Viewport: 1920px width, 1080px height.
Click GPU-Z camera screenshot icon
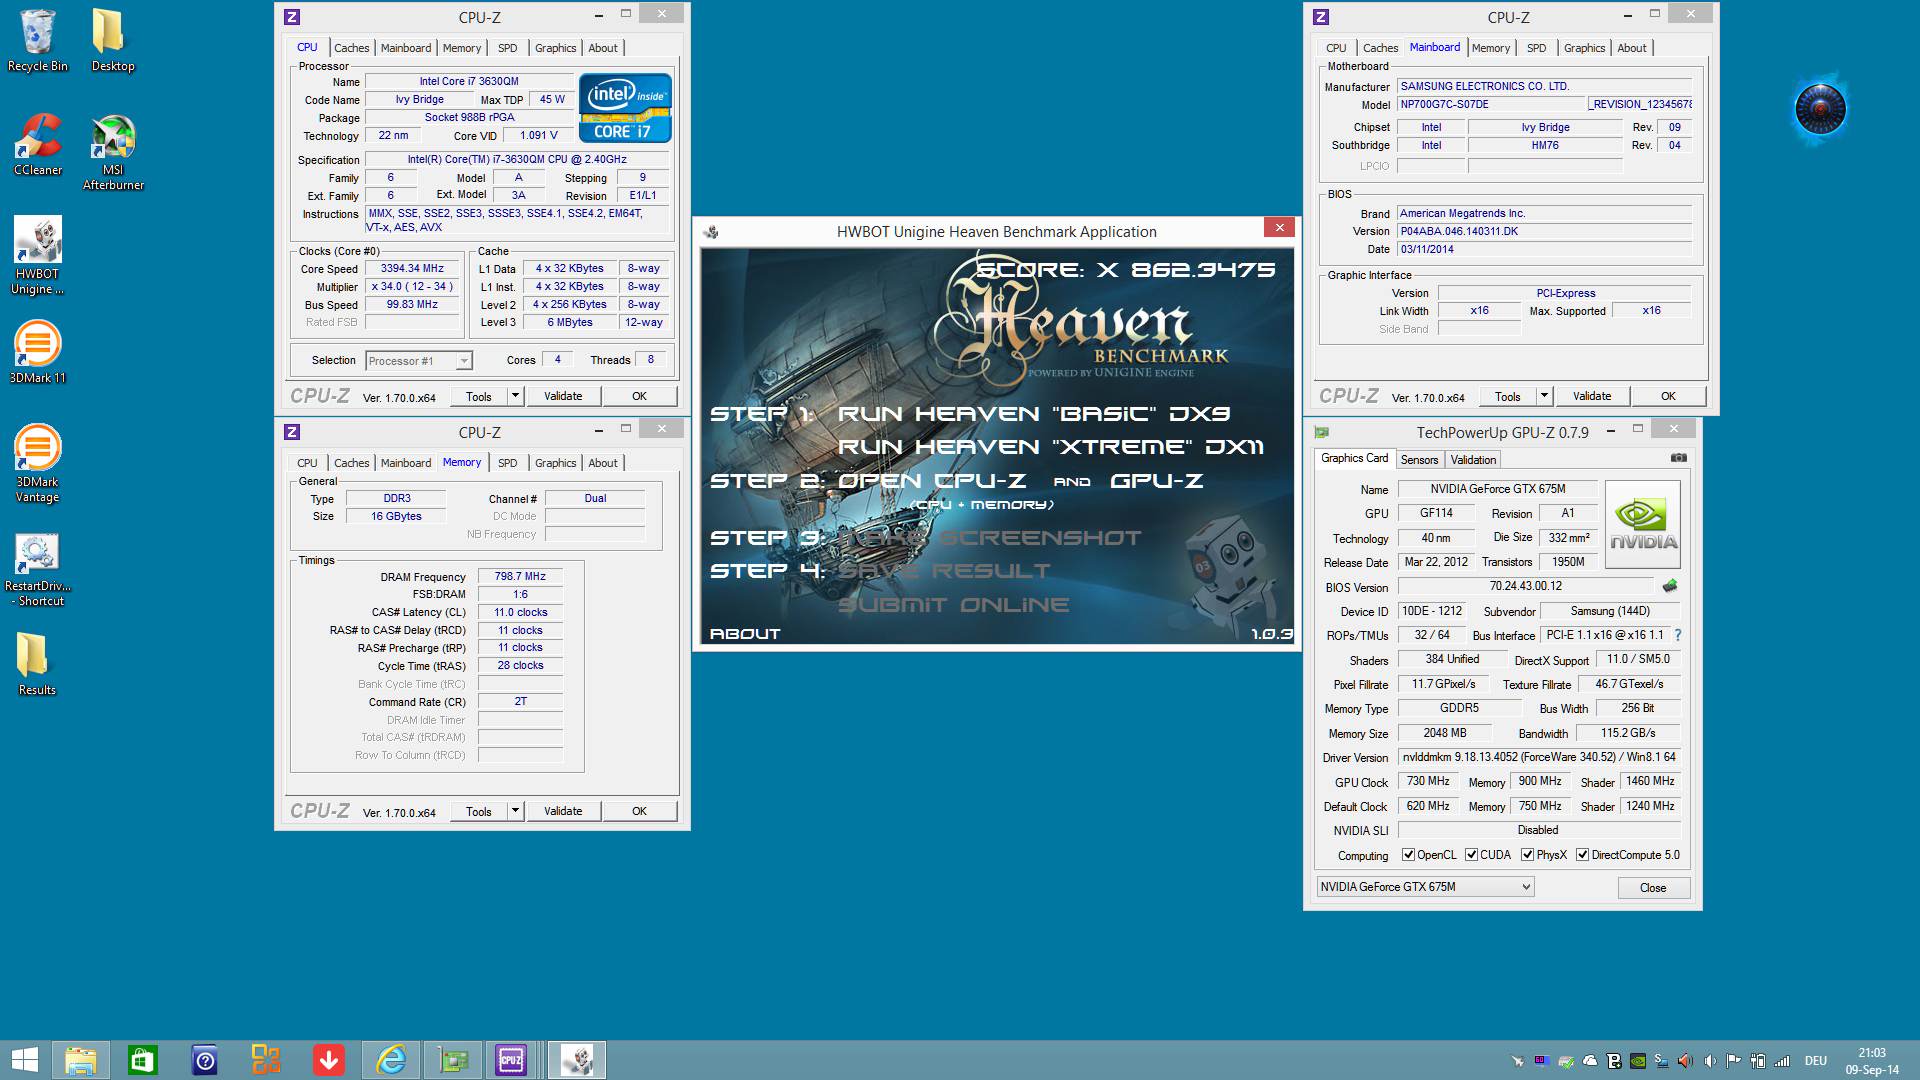[x=1678, y=458]
